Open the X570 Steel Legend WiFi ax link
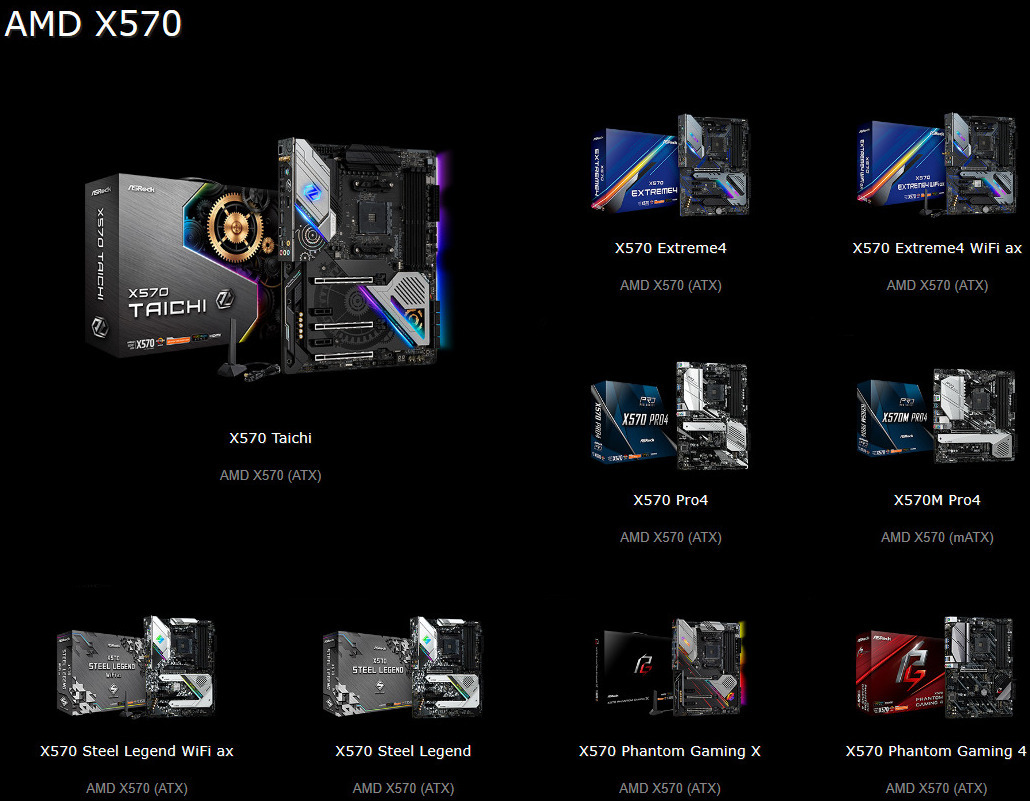Image resolution: width=1030 pixels, height=801 pixels. [137, 751]
